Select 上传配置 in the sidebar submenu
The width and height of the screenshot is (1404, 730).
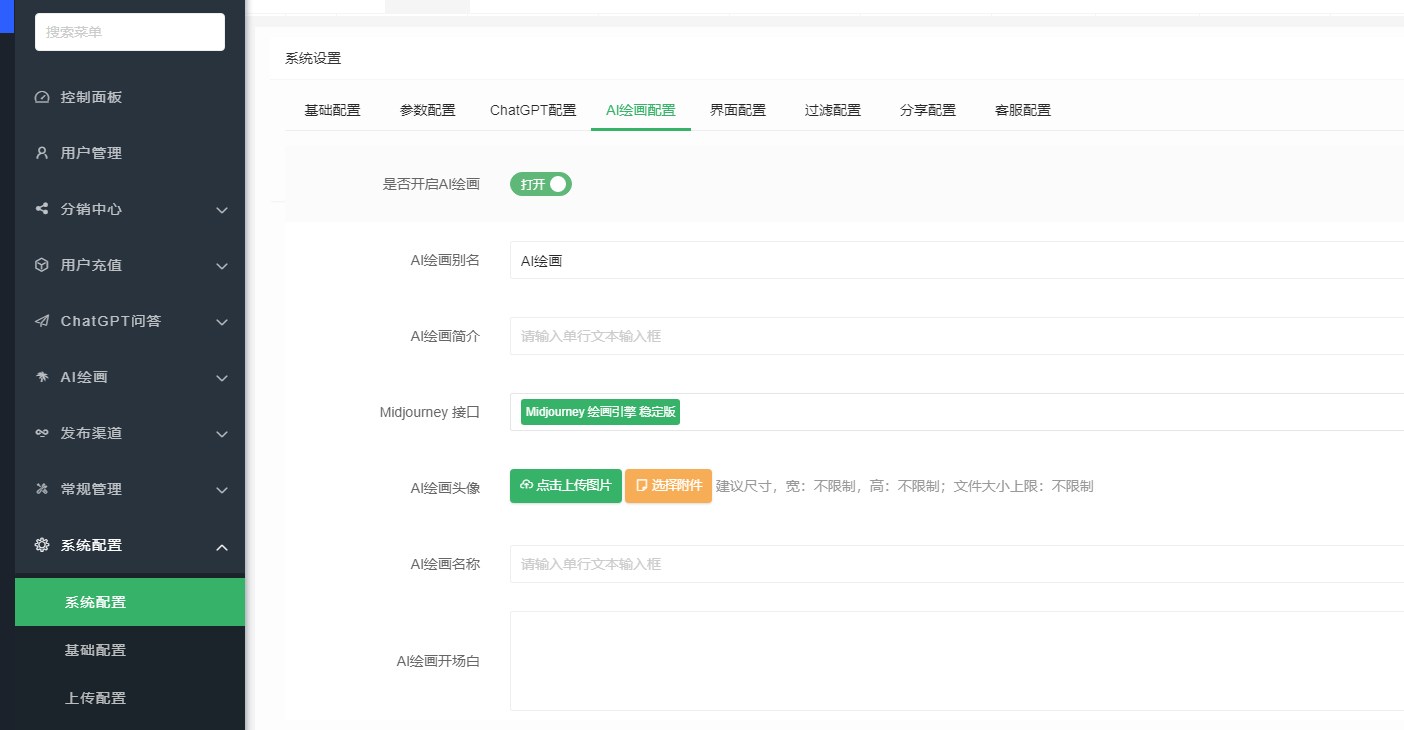[96, 698]
